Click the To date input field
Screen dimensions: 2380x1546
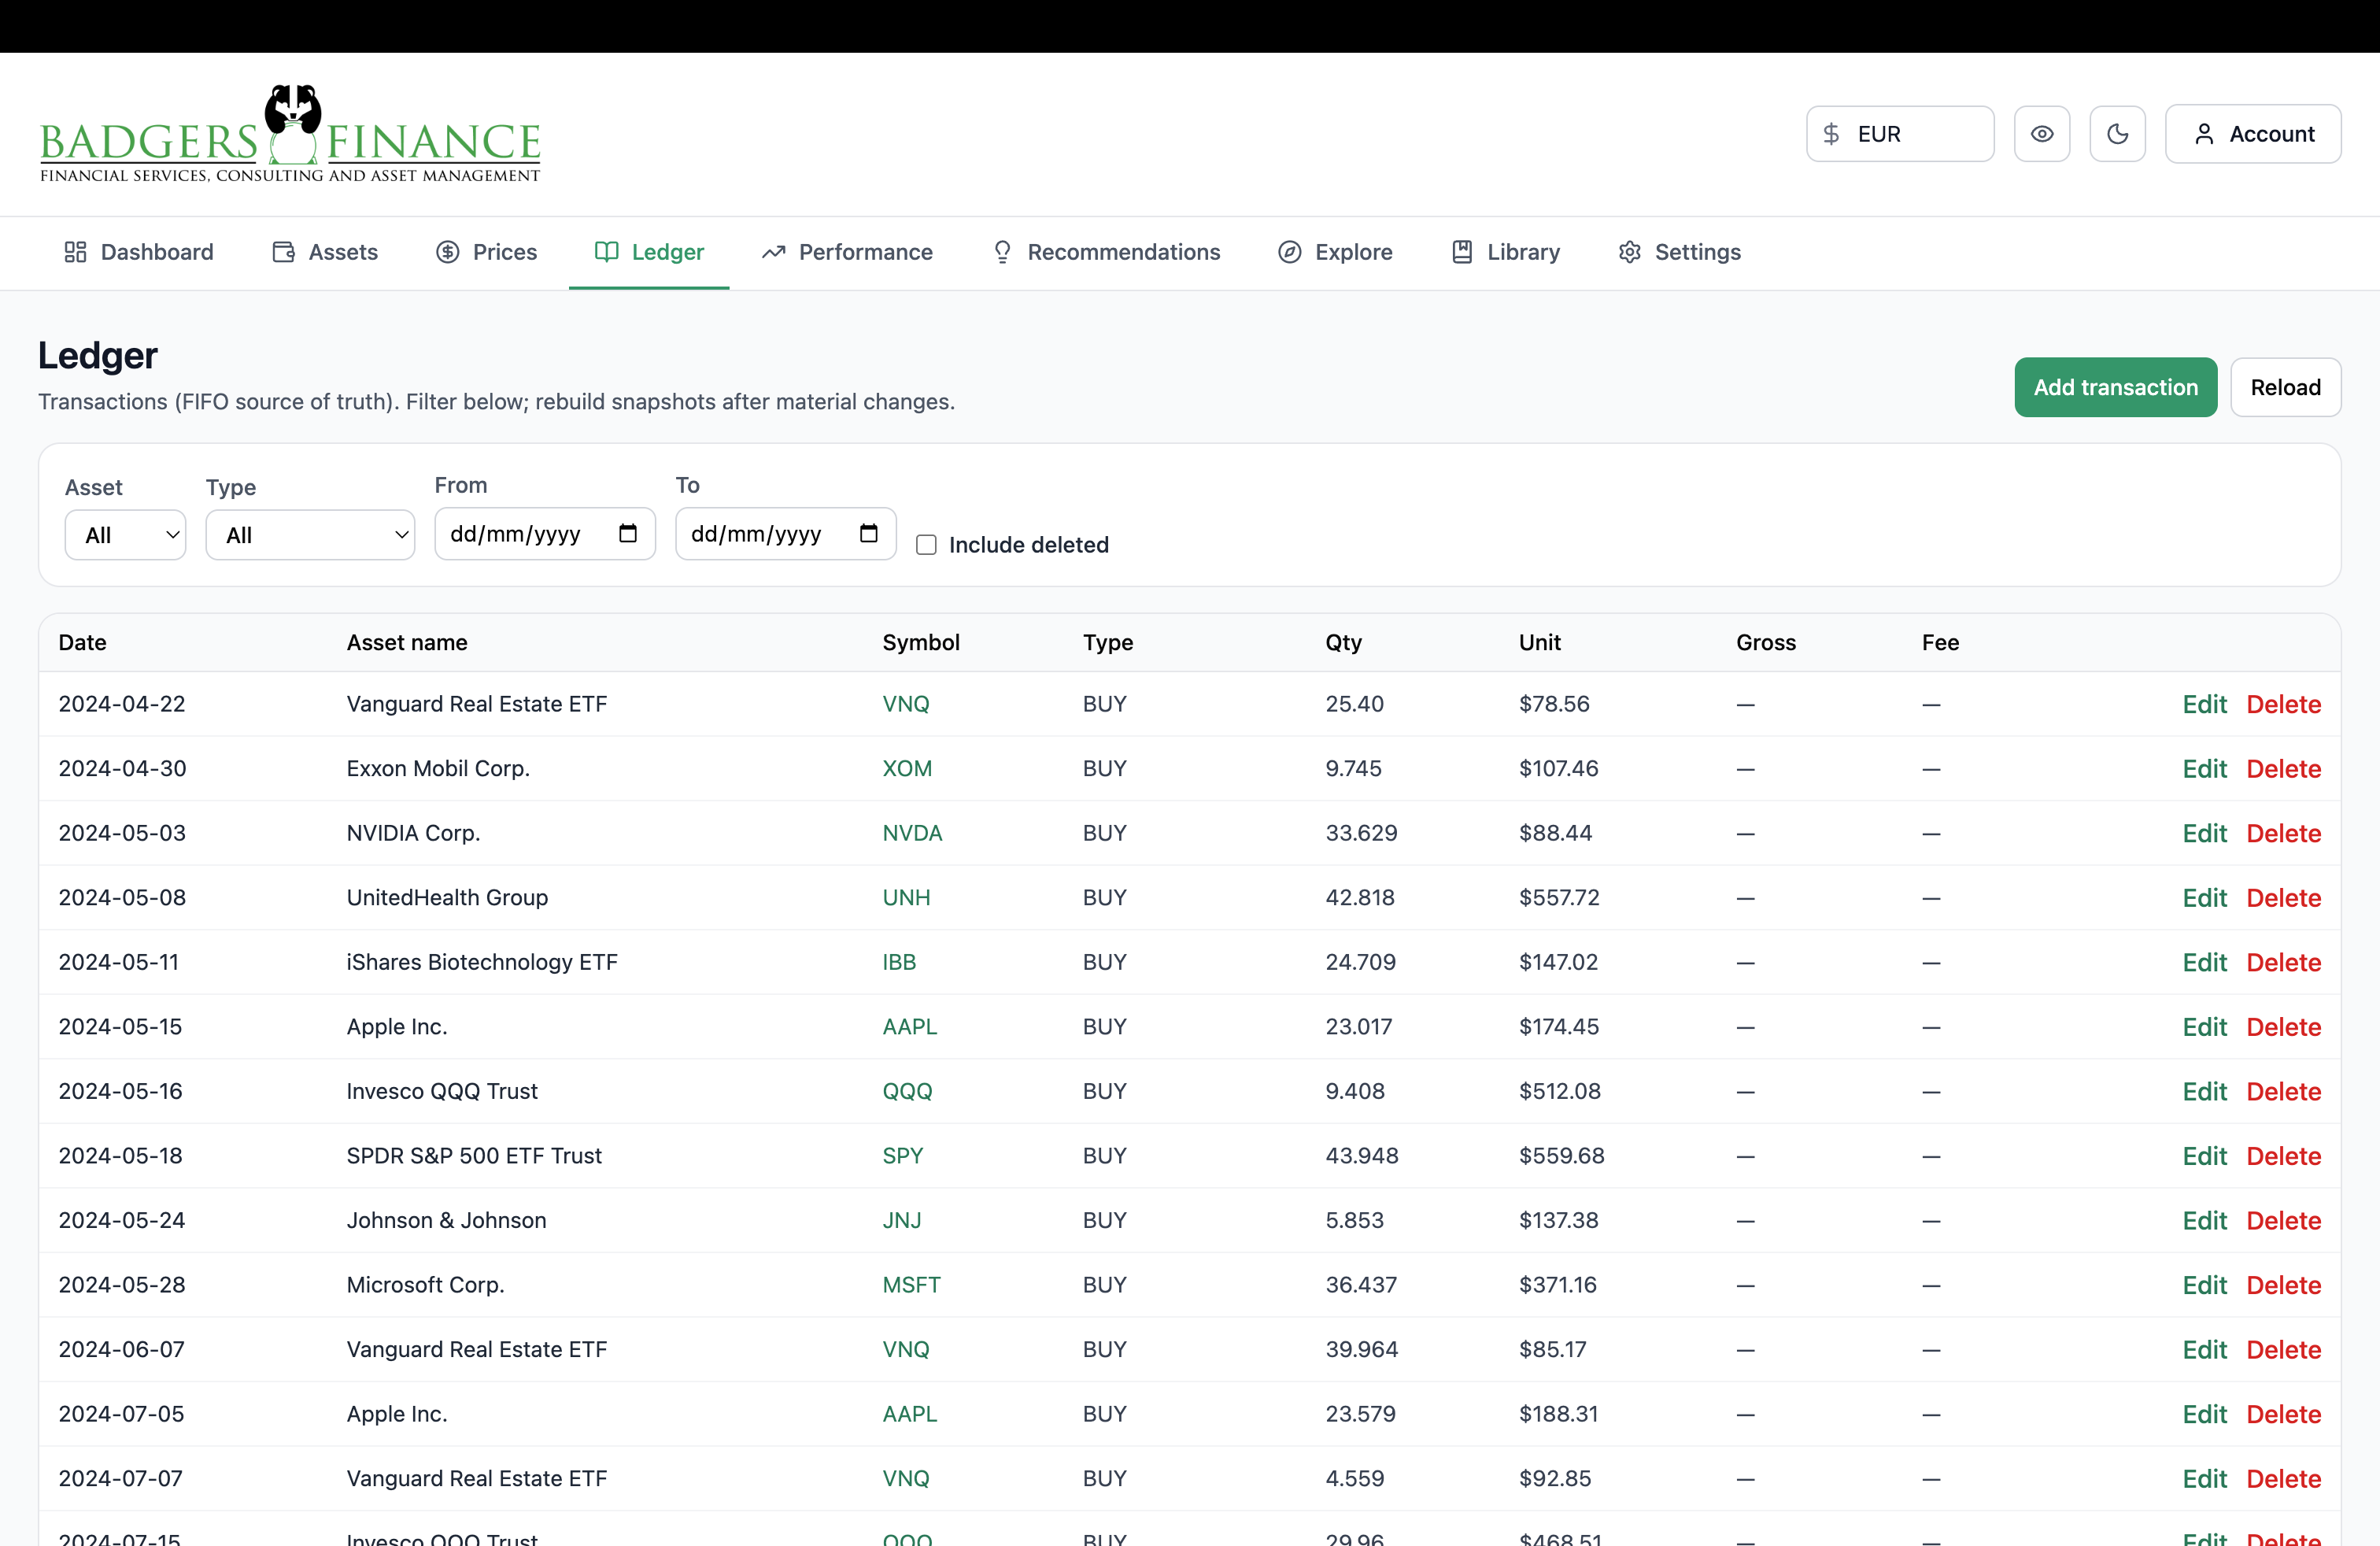786,533
